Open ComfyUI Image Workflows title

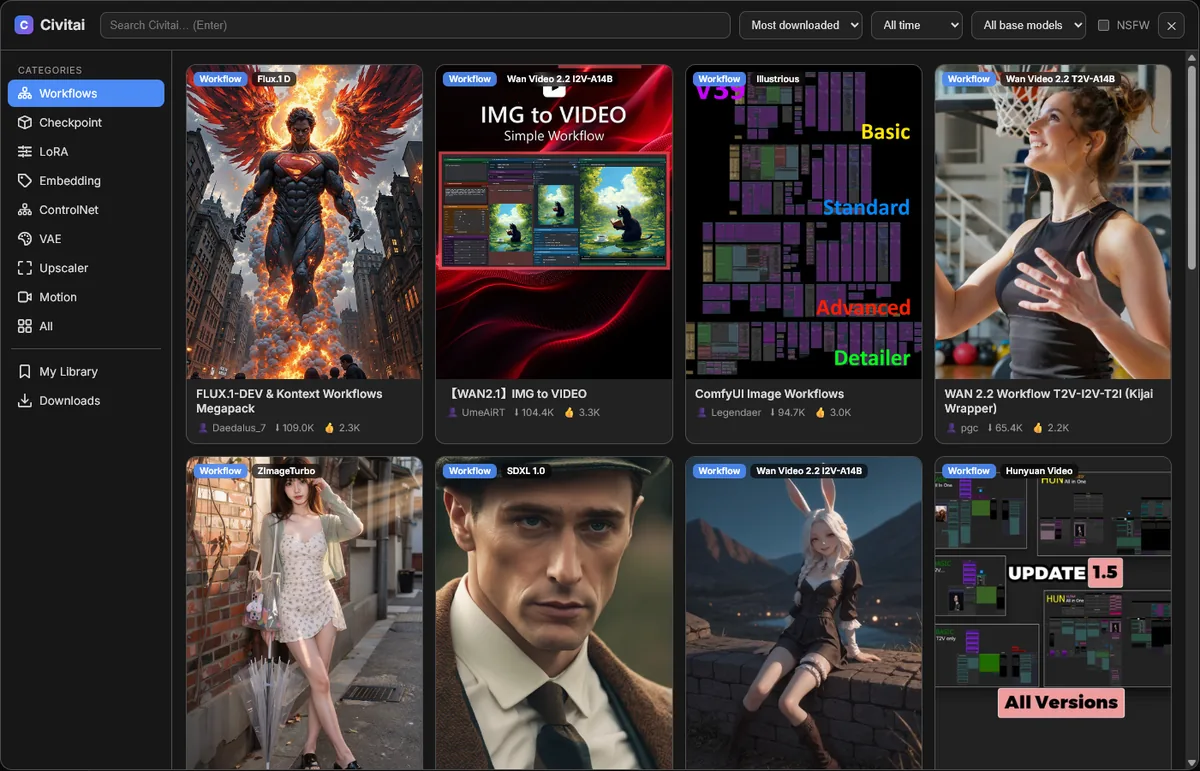769,394
